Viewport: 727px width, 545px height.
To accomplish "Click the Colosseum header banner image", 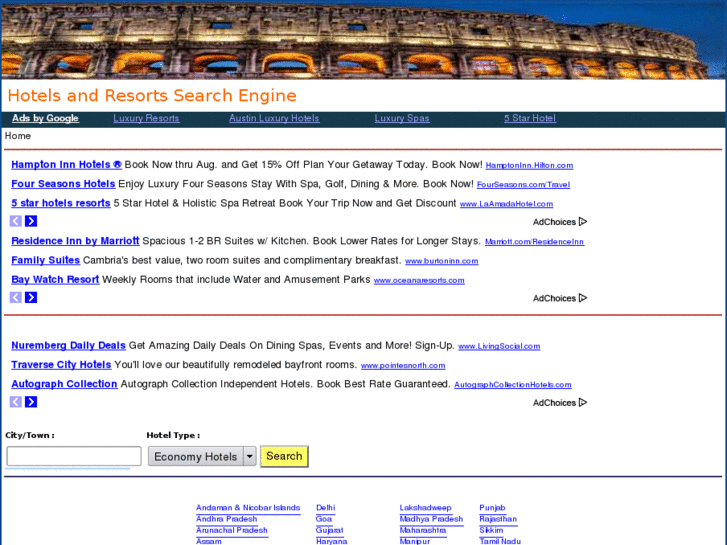I will (x=364, y=39).
